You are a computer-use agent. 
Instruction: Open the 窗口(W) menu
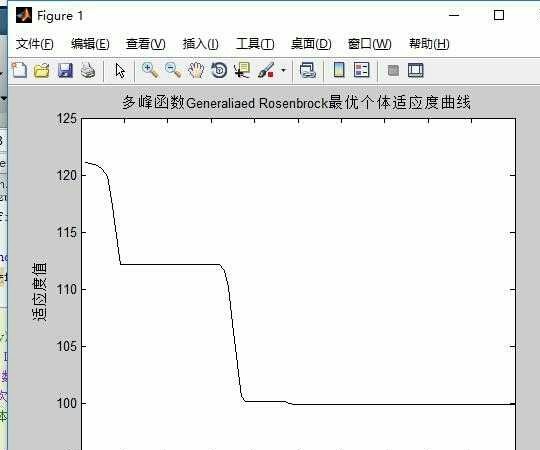[x=370, y=44]
